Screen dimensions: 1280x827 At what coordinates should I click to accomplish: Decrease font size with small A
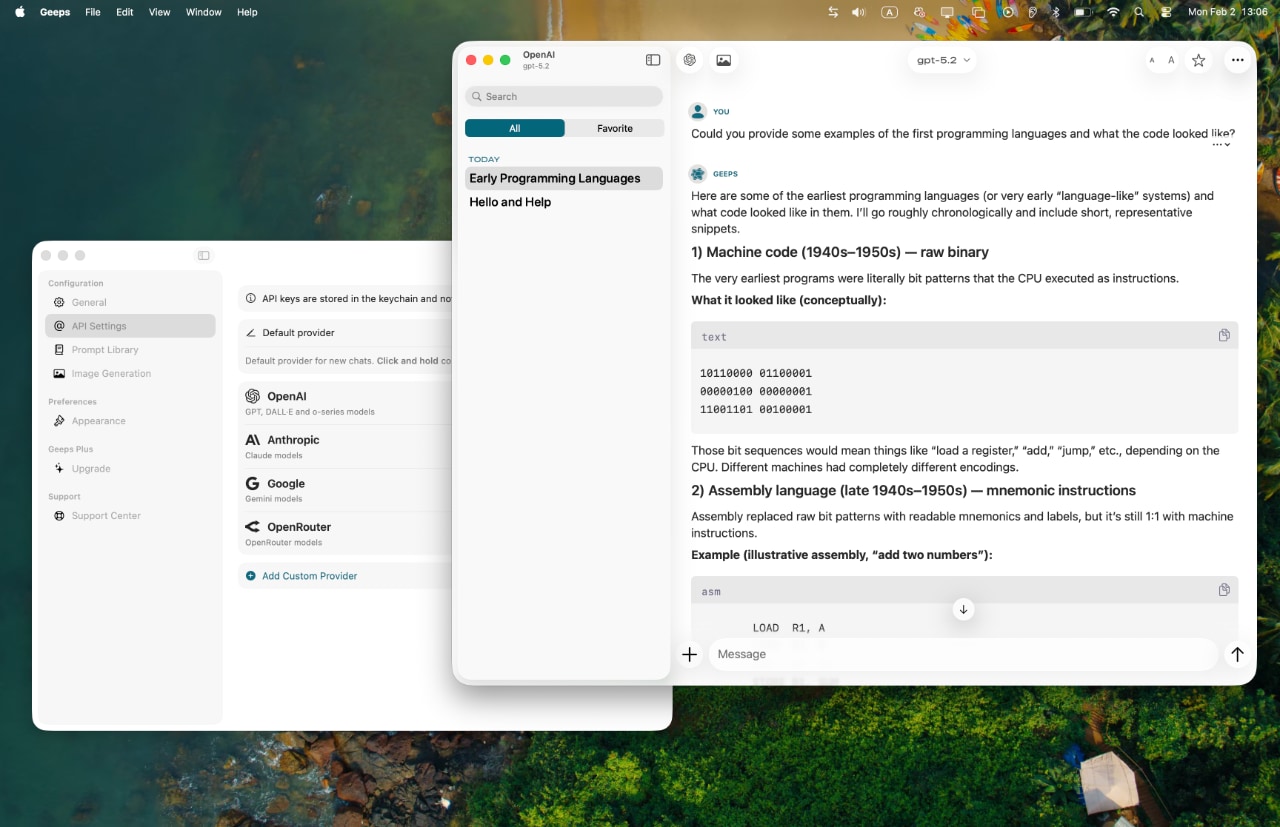[1152, 60]
